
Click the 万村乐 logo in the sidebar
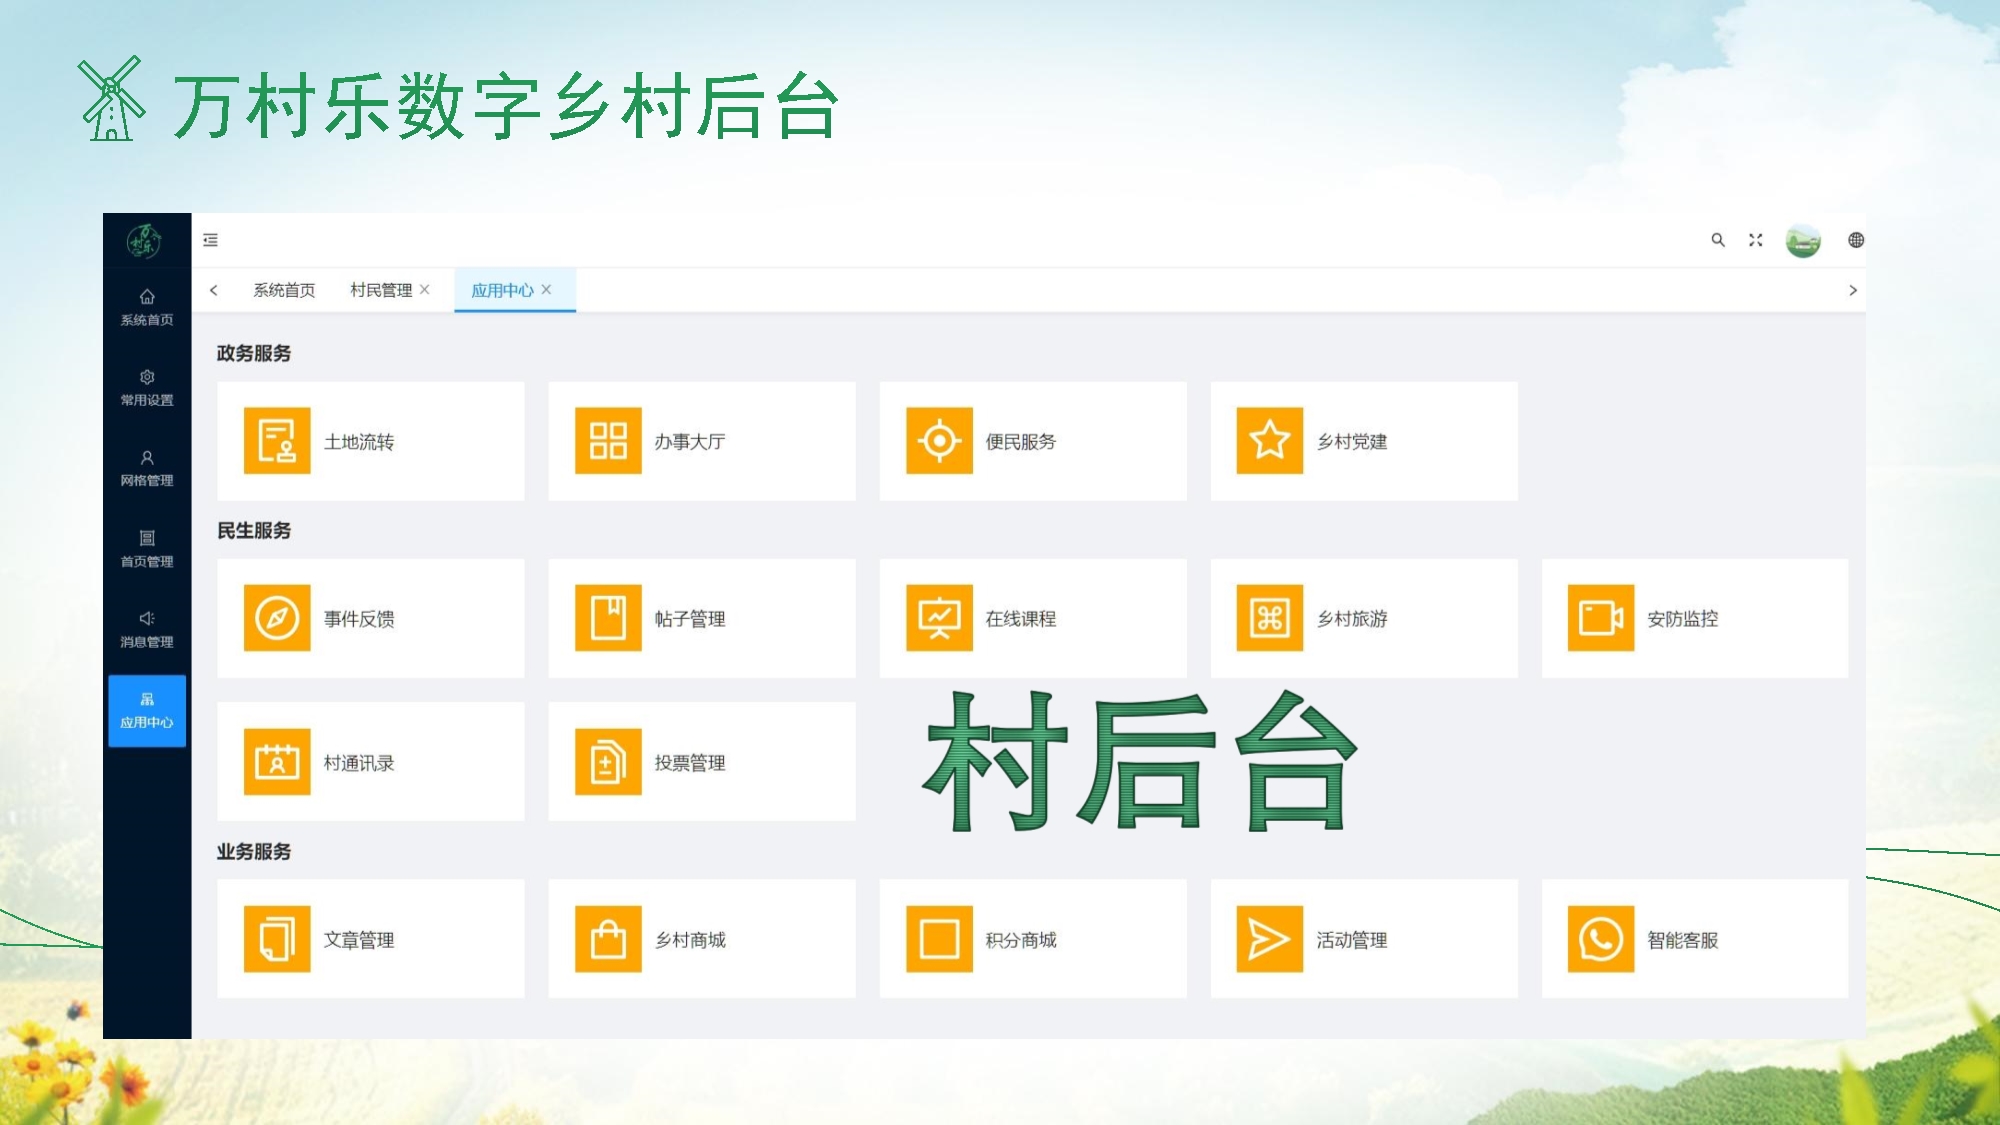pos(145,241)
